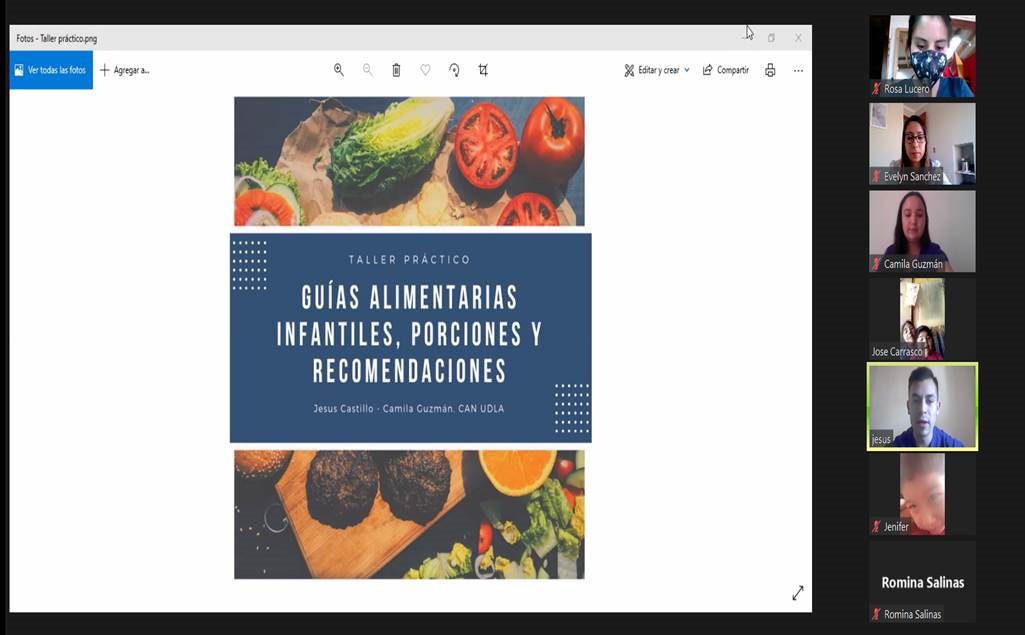
Task: Select the highlighted jesus video tile
Action: pyautogui.click(x=921, y=406)
